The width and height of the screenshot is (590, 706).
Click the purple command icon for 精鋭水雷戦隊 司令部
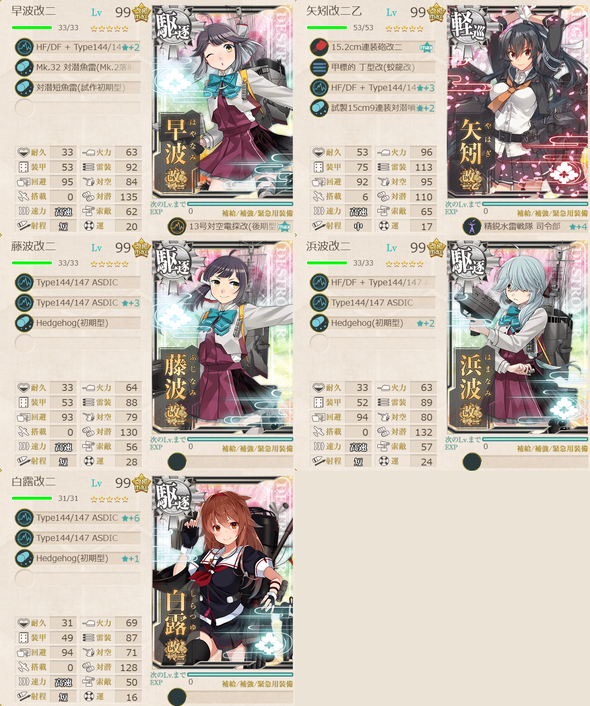pyautogui.click(x=472, y=226)
